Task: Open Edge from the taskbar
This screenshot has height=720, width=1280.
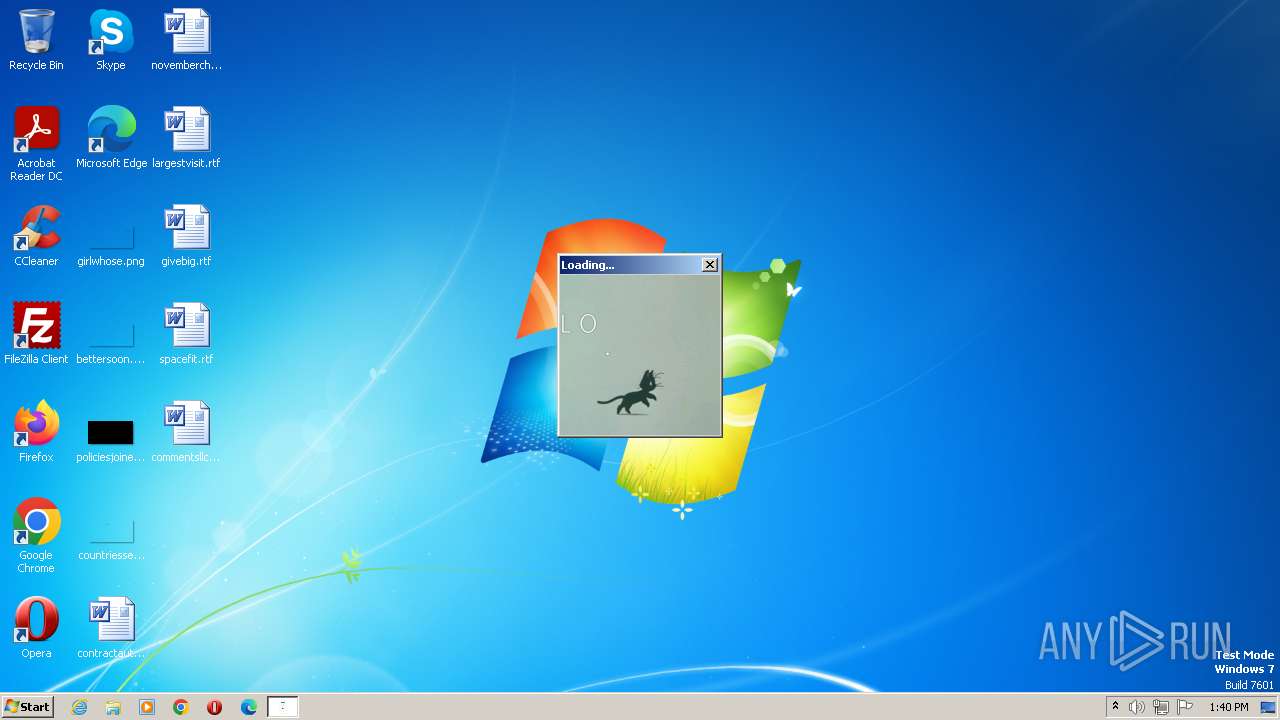Action: (x=249, y=707)
